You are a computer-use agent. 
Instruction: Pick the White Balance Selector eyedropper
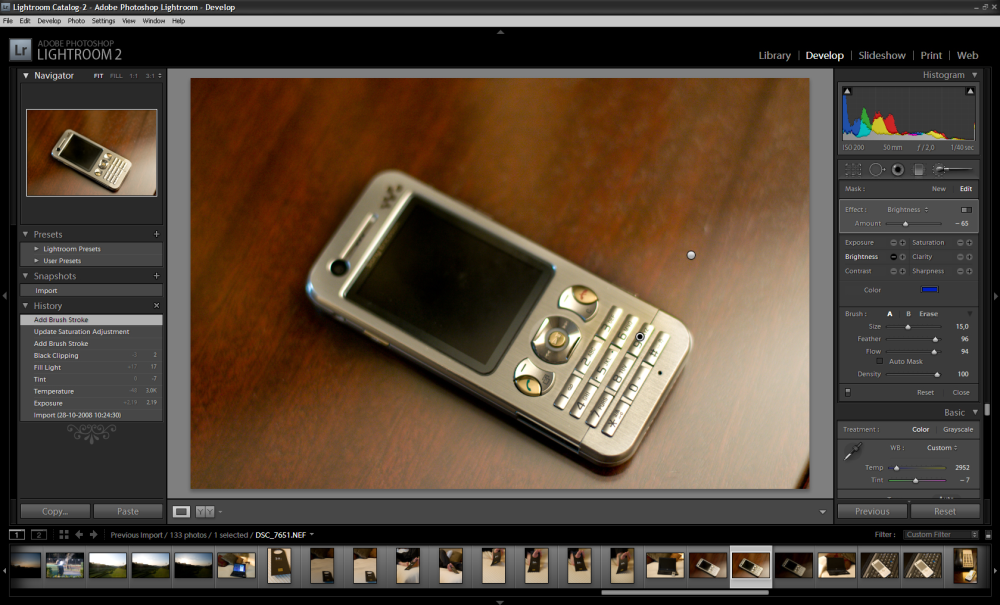[x=853, y=451]
